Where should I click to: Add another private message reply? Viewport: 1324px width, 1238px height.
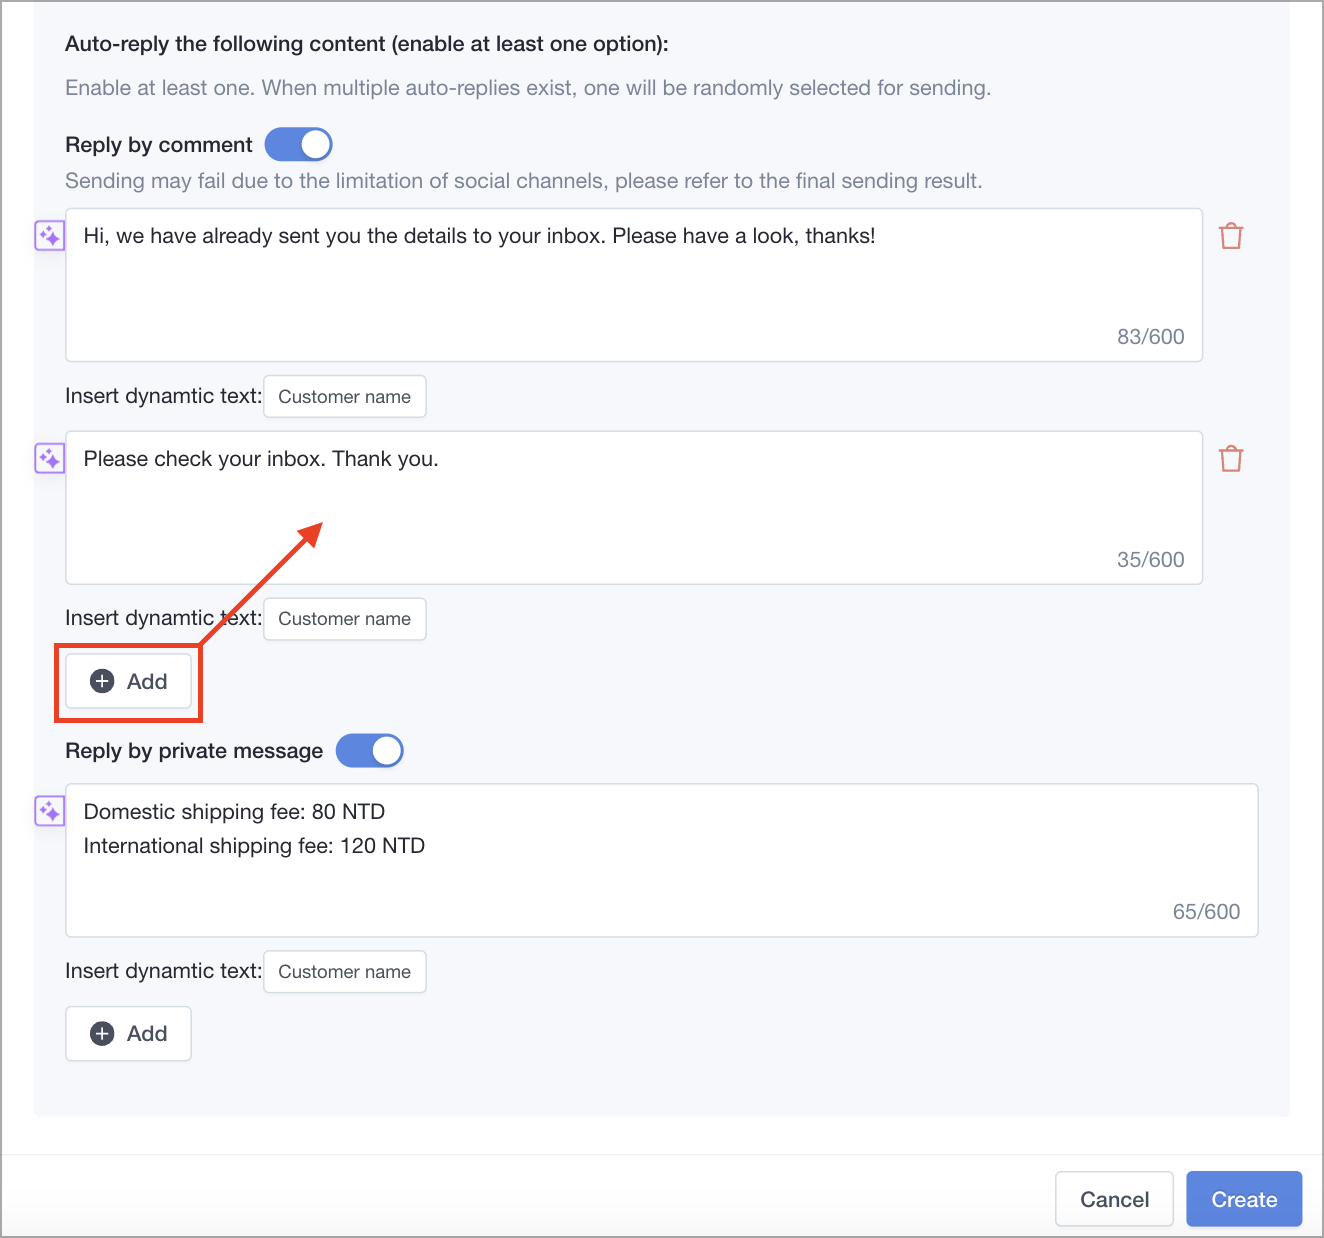pos(128,1033)
